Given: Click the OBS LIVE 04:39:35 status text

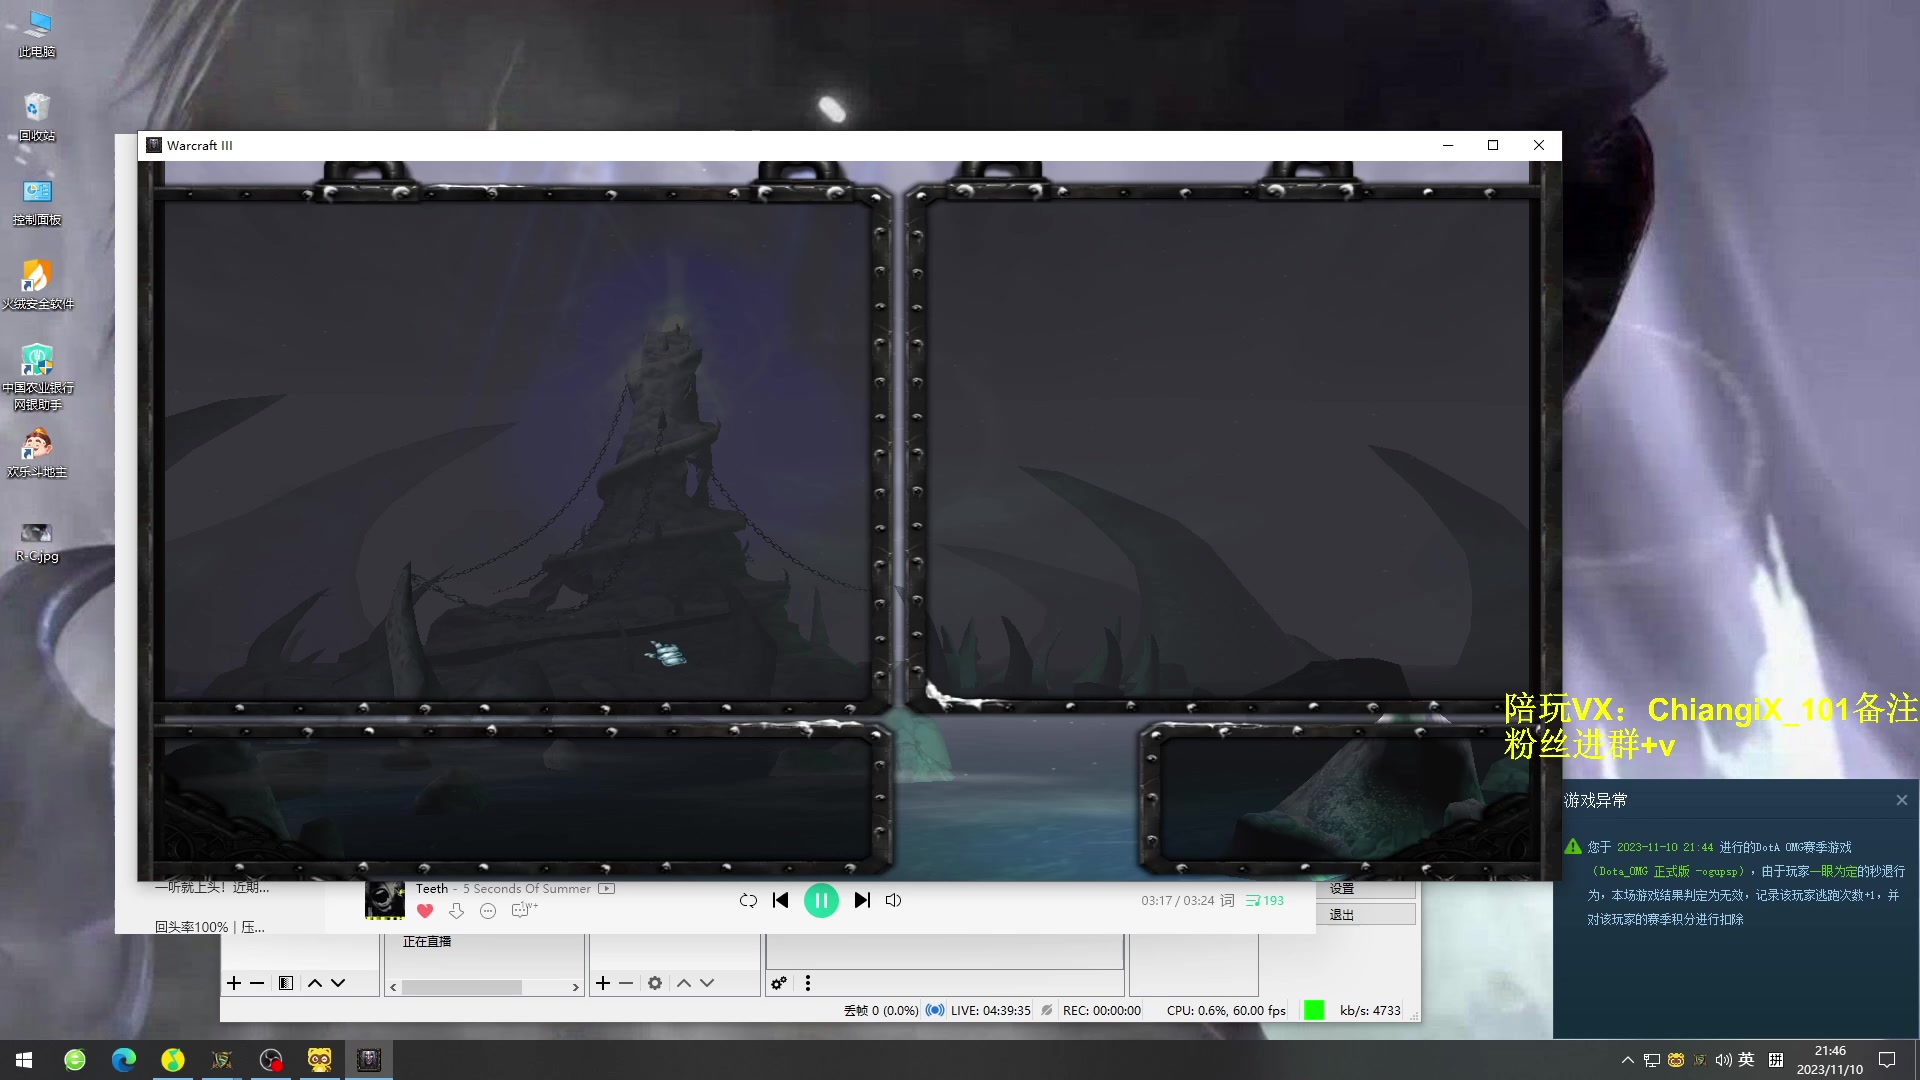Looking at the screenshot, I should [x=990, y=1011].
